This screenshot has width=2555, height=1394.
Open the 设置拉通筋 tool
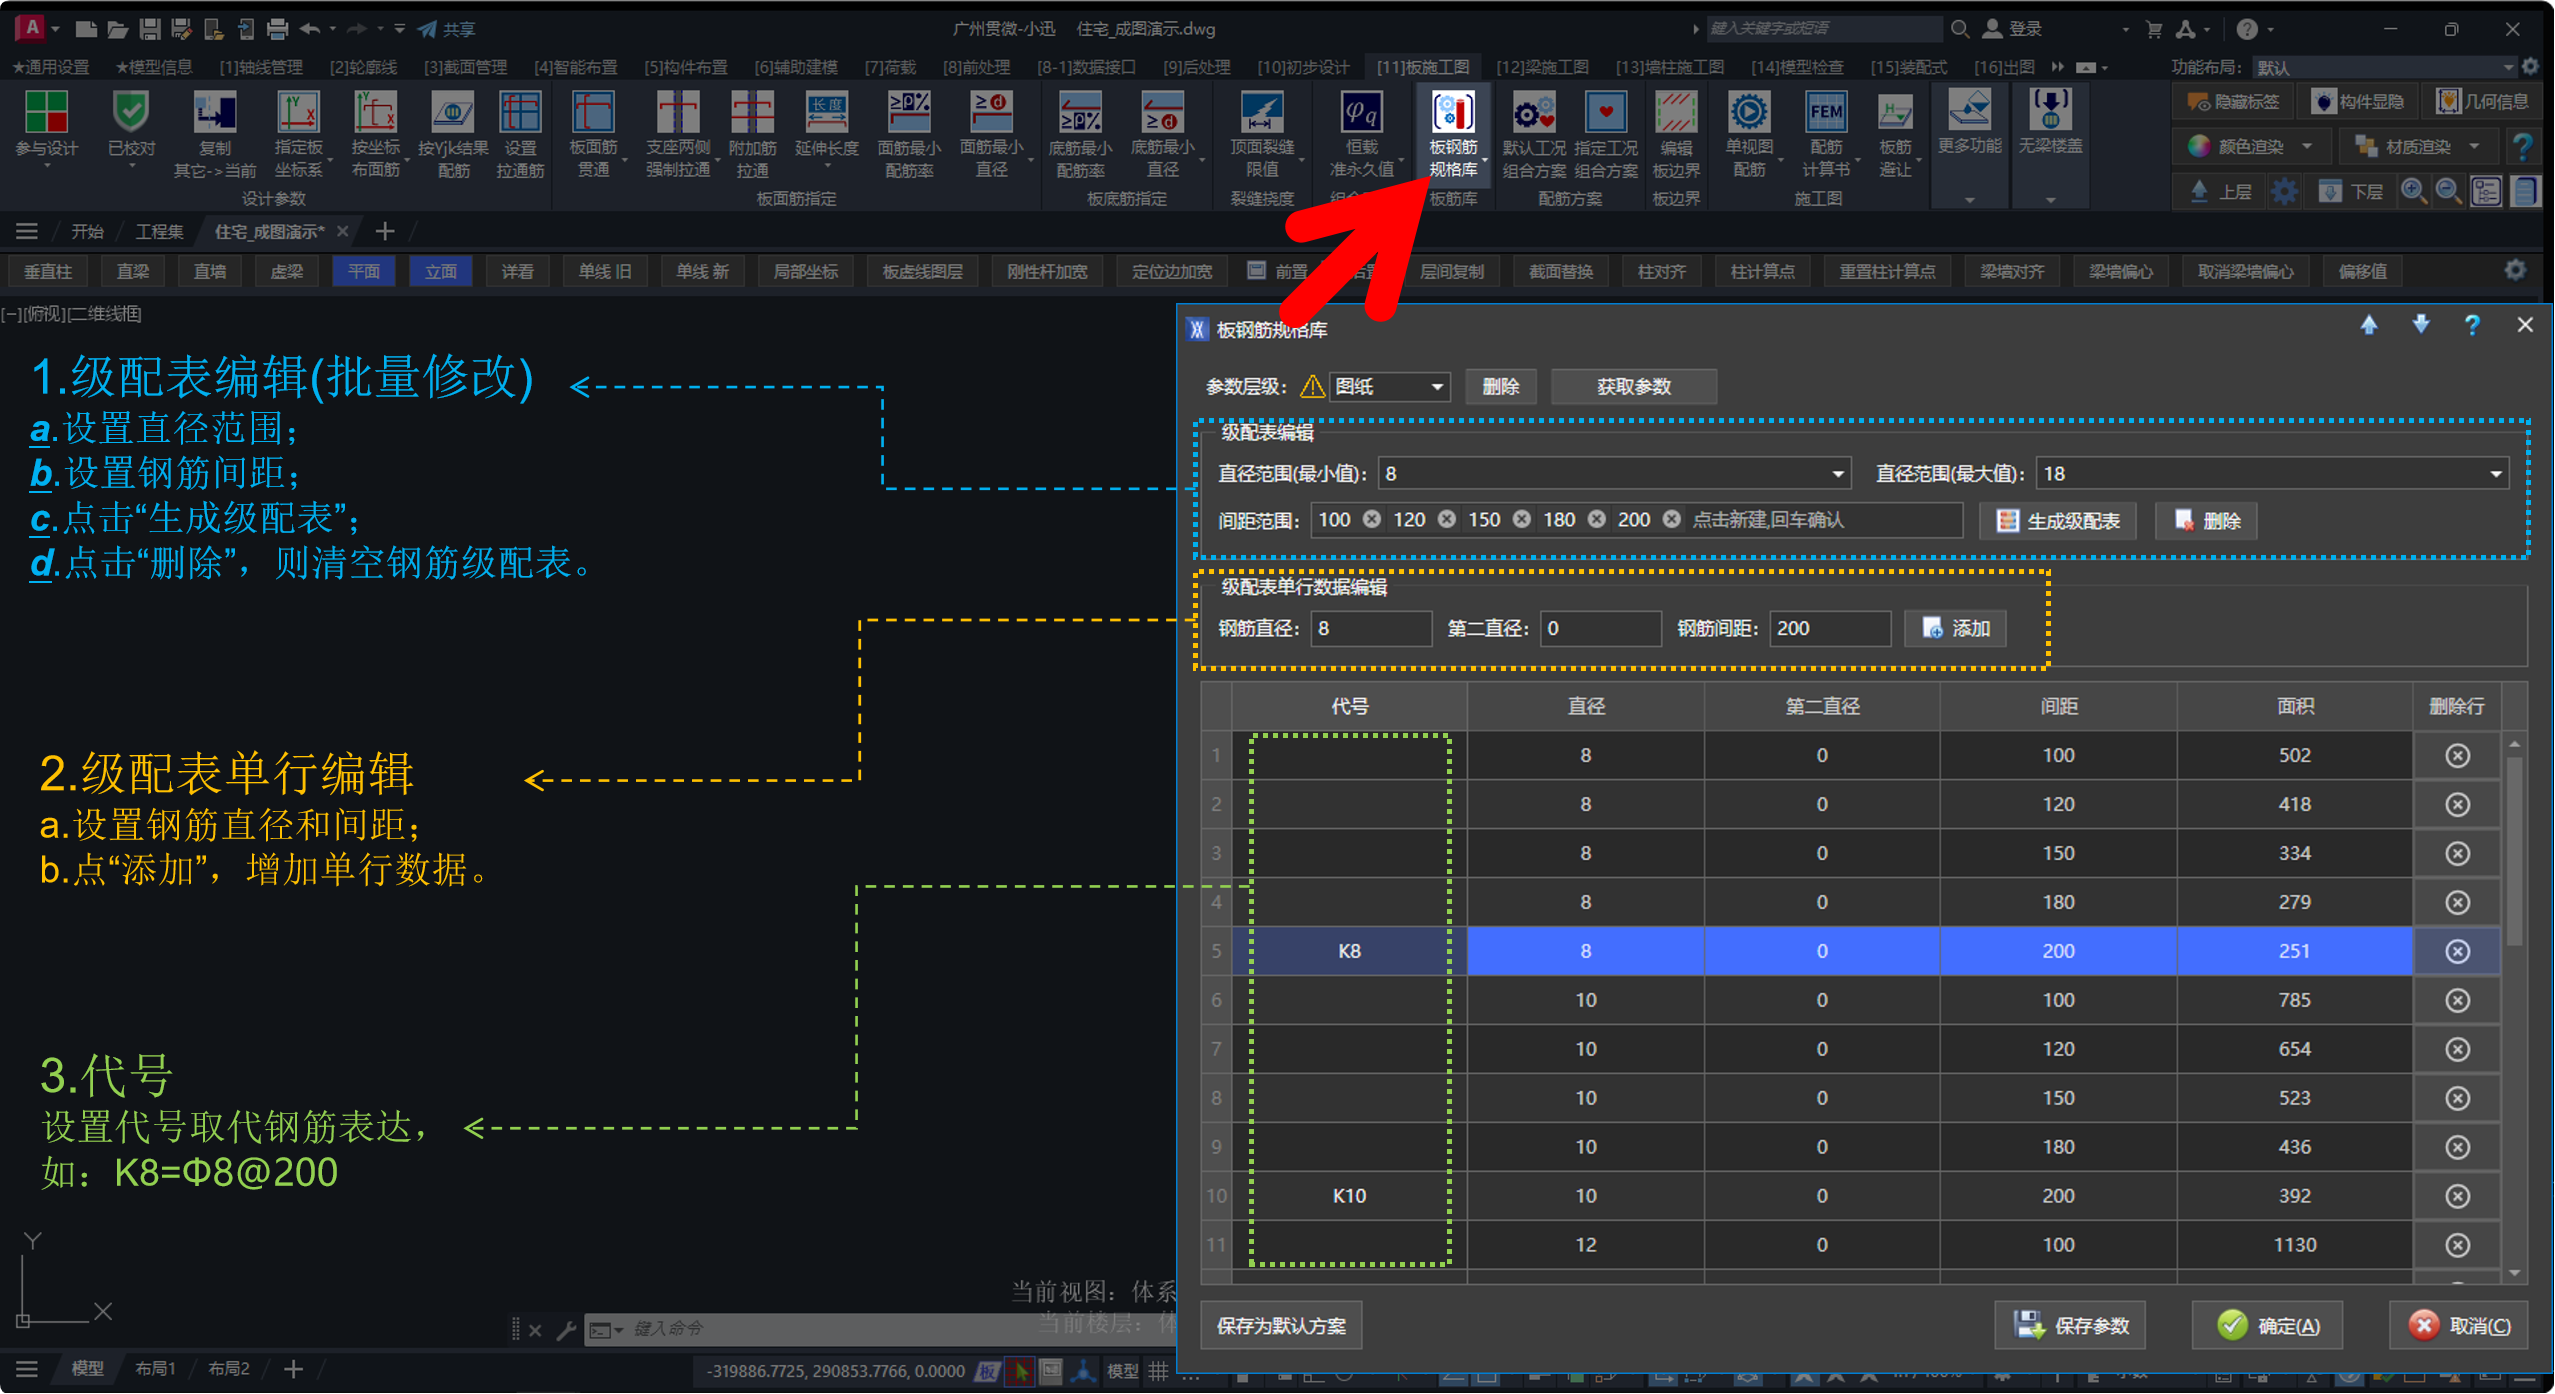click(520, 134)
